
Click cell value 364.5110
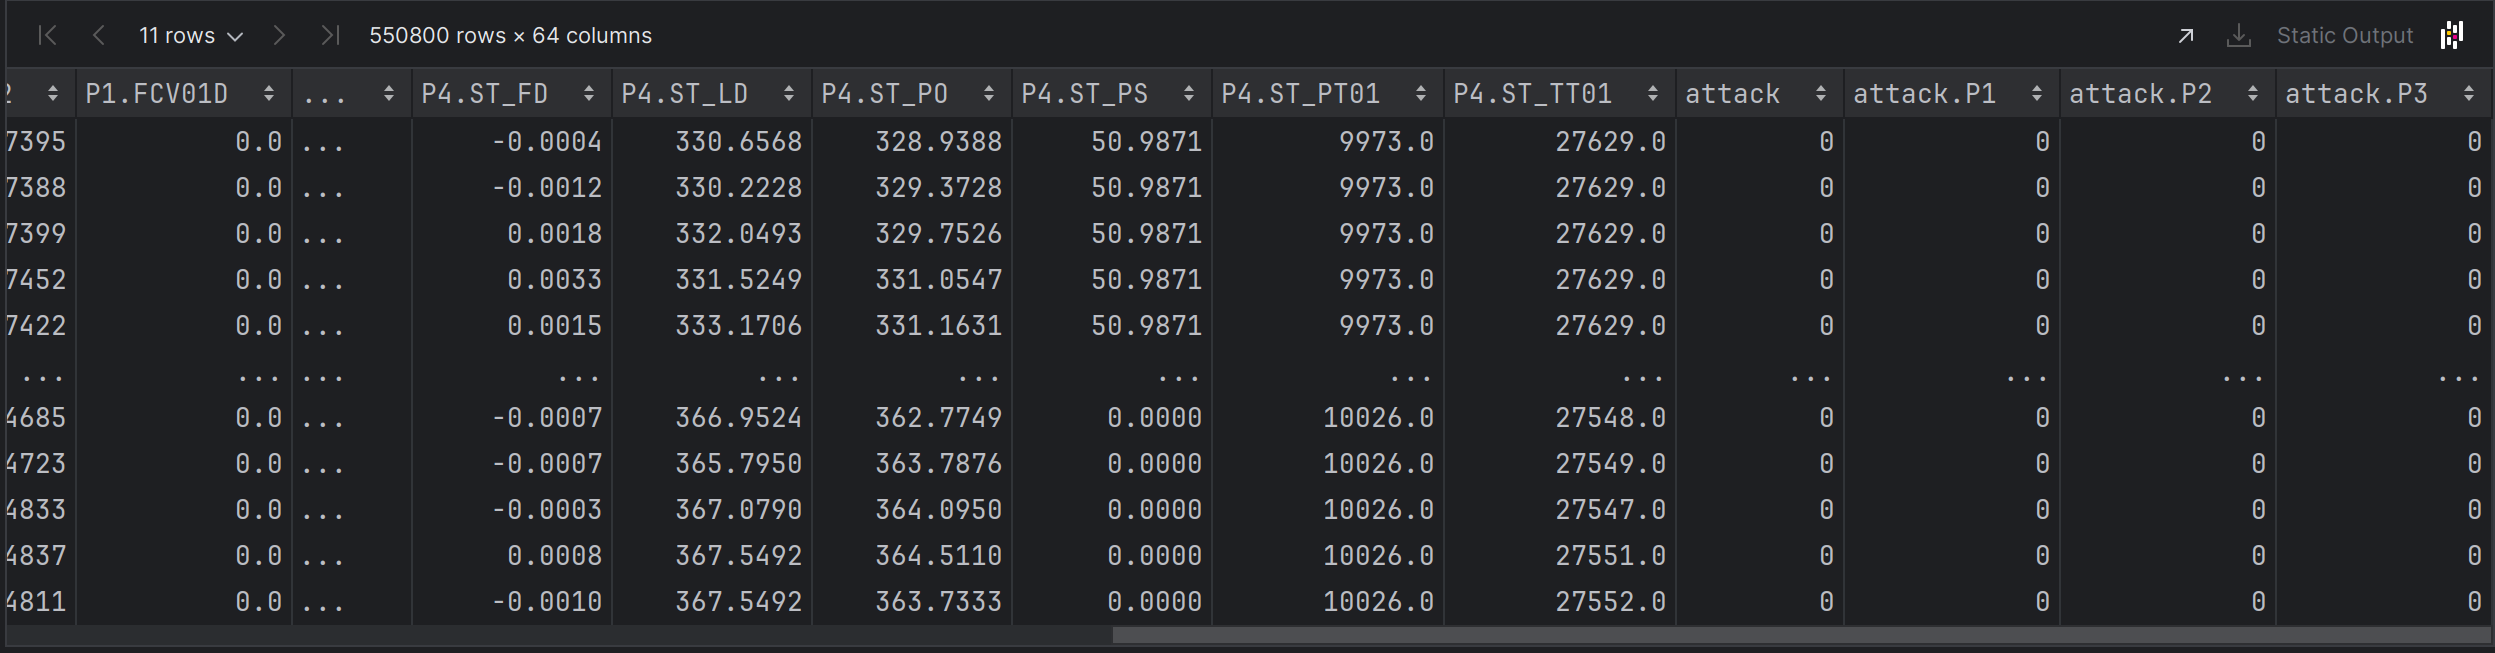coord(938,556)
